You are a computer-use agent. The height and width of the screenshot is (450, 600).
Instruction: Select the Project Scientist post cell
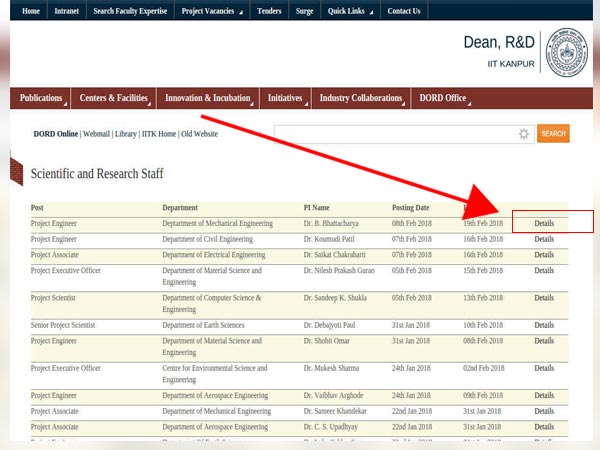[x=53, y=298]
